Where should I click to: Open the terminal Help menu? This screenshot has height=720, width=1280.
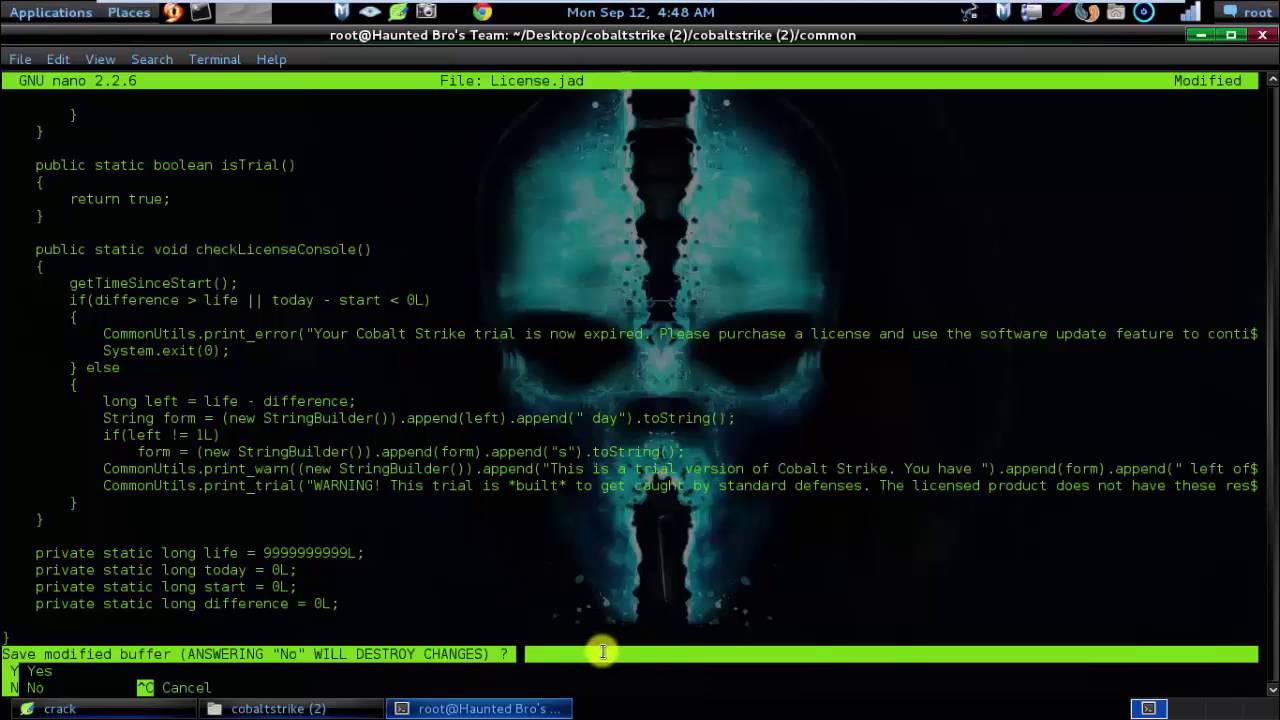coord(271,59)
